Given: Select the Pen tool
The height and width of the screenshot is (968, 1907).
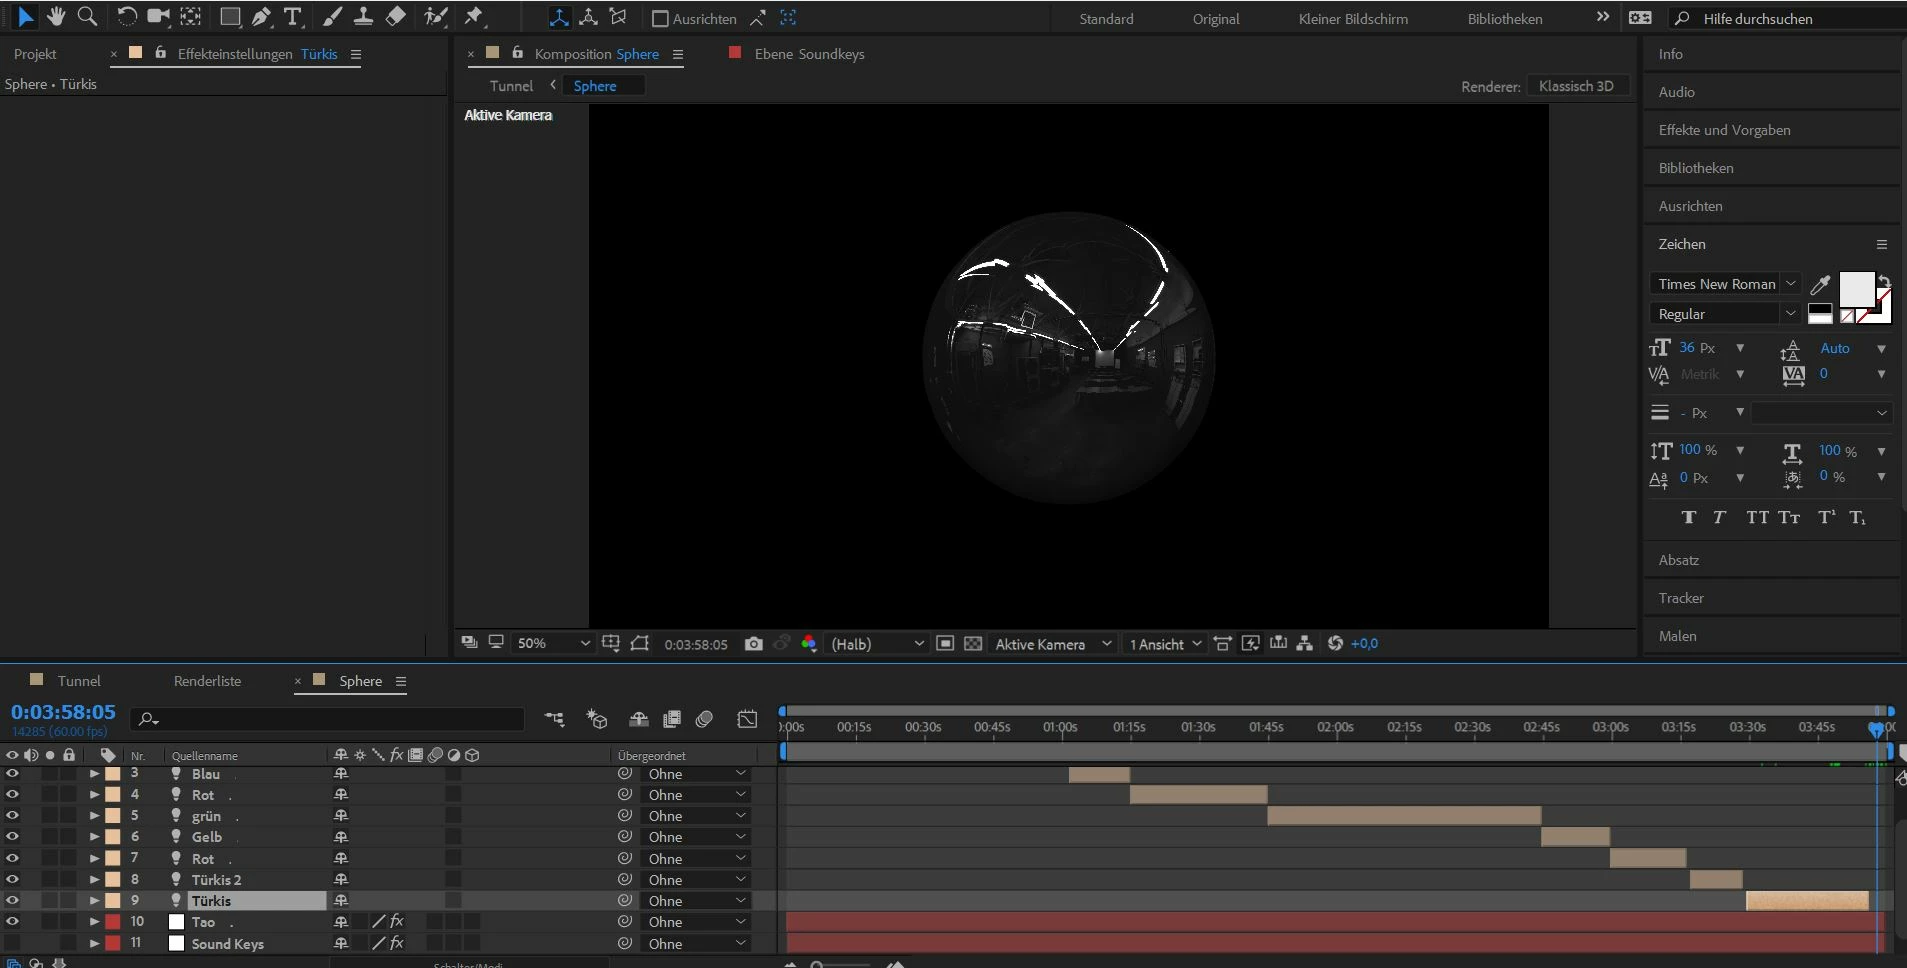Looking at the screenshot, I should [261, 17].
